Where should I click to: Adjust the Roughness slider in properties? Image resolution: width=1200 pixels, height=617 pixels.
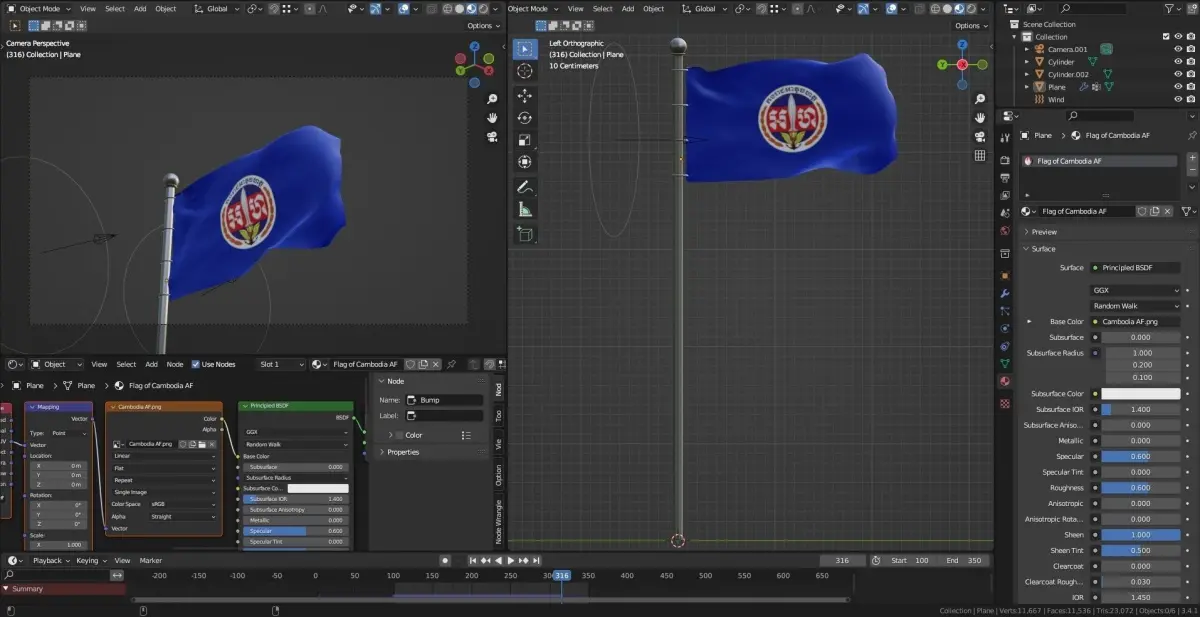(x=1141, y=488)
